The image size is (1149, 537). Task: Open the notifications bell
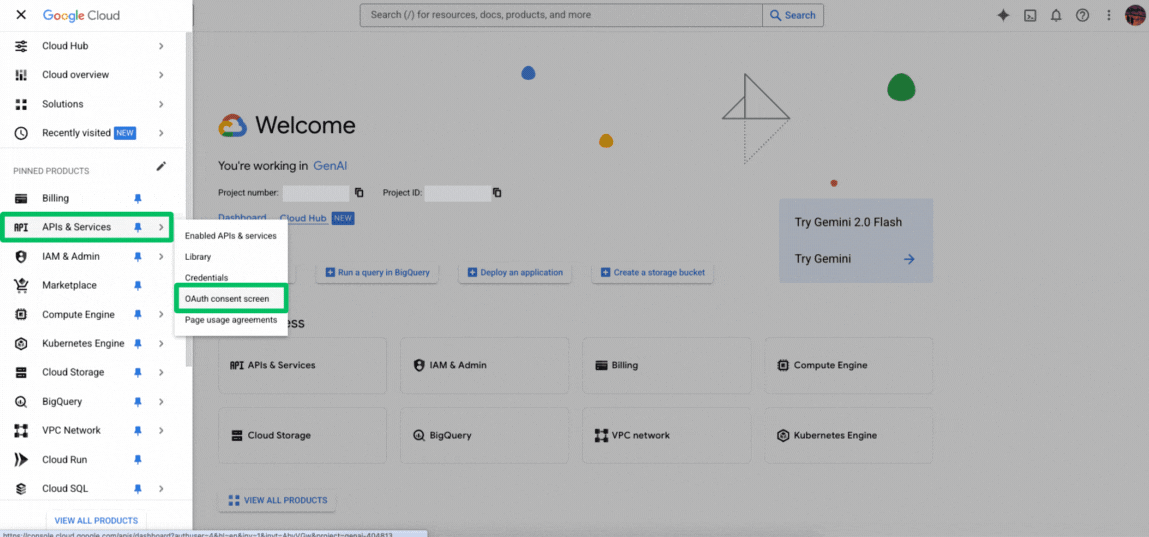1056,15
